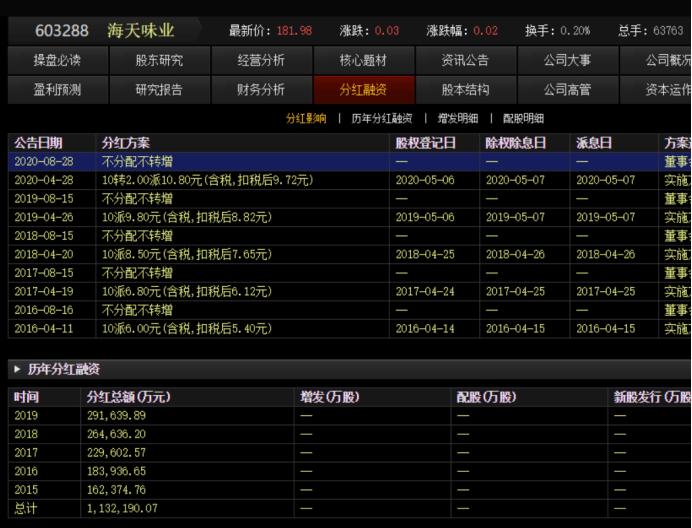Viewport: 692px width, 528px height.
Task: Open the 股本结构 tab
Action: pos(466,90)
